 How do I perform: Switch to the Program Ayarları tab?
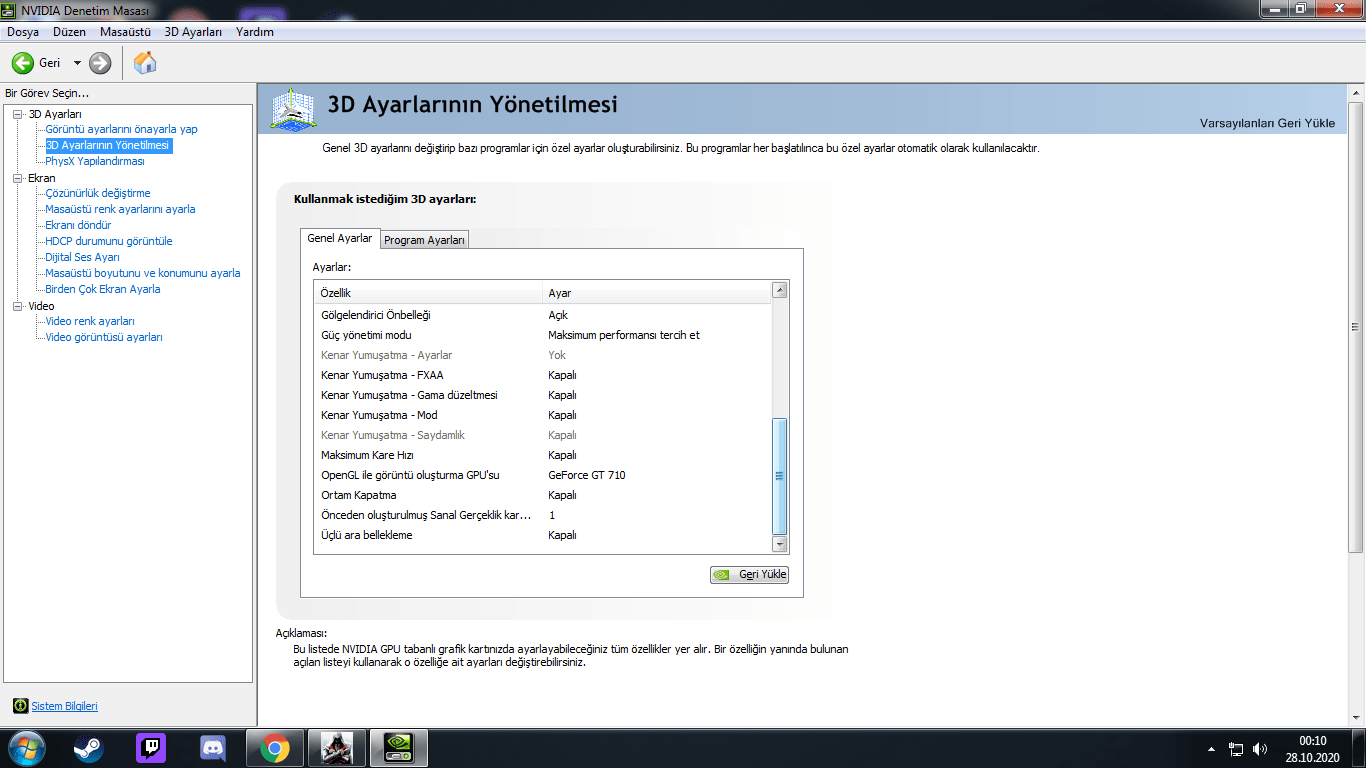click(425, 240)
